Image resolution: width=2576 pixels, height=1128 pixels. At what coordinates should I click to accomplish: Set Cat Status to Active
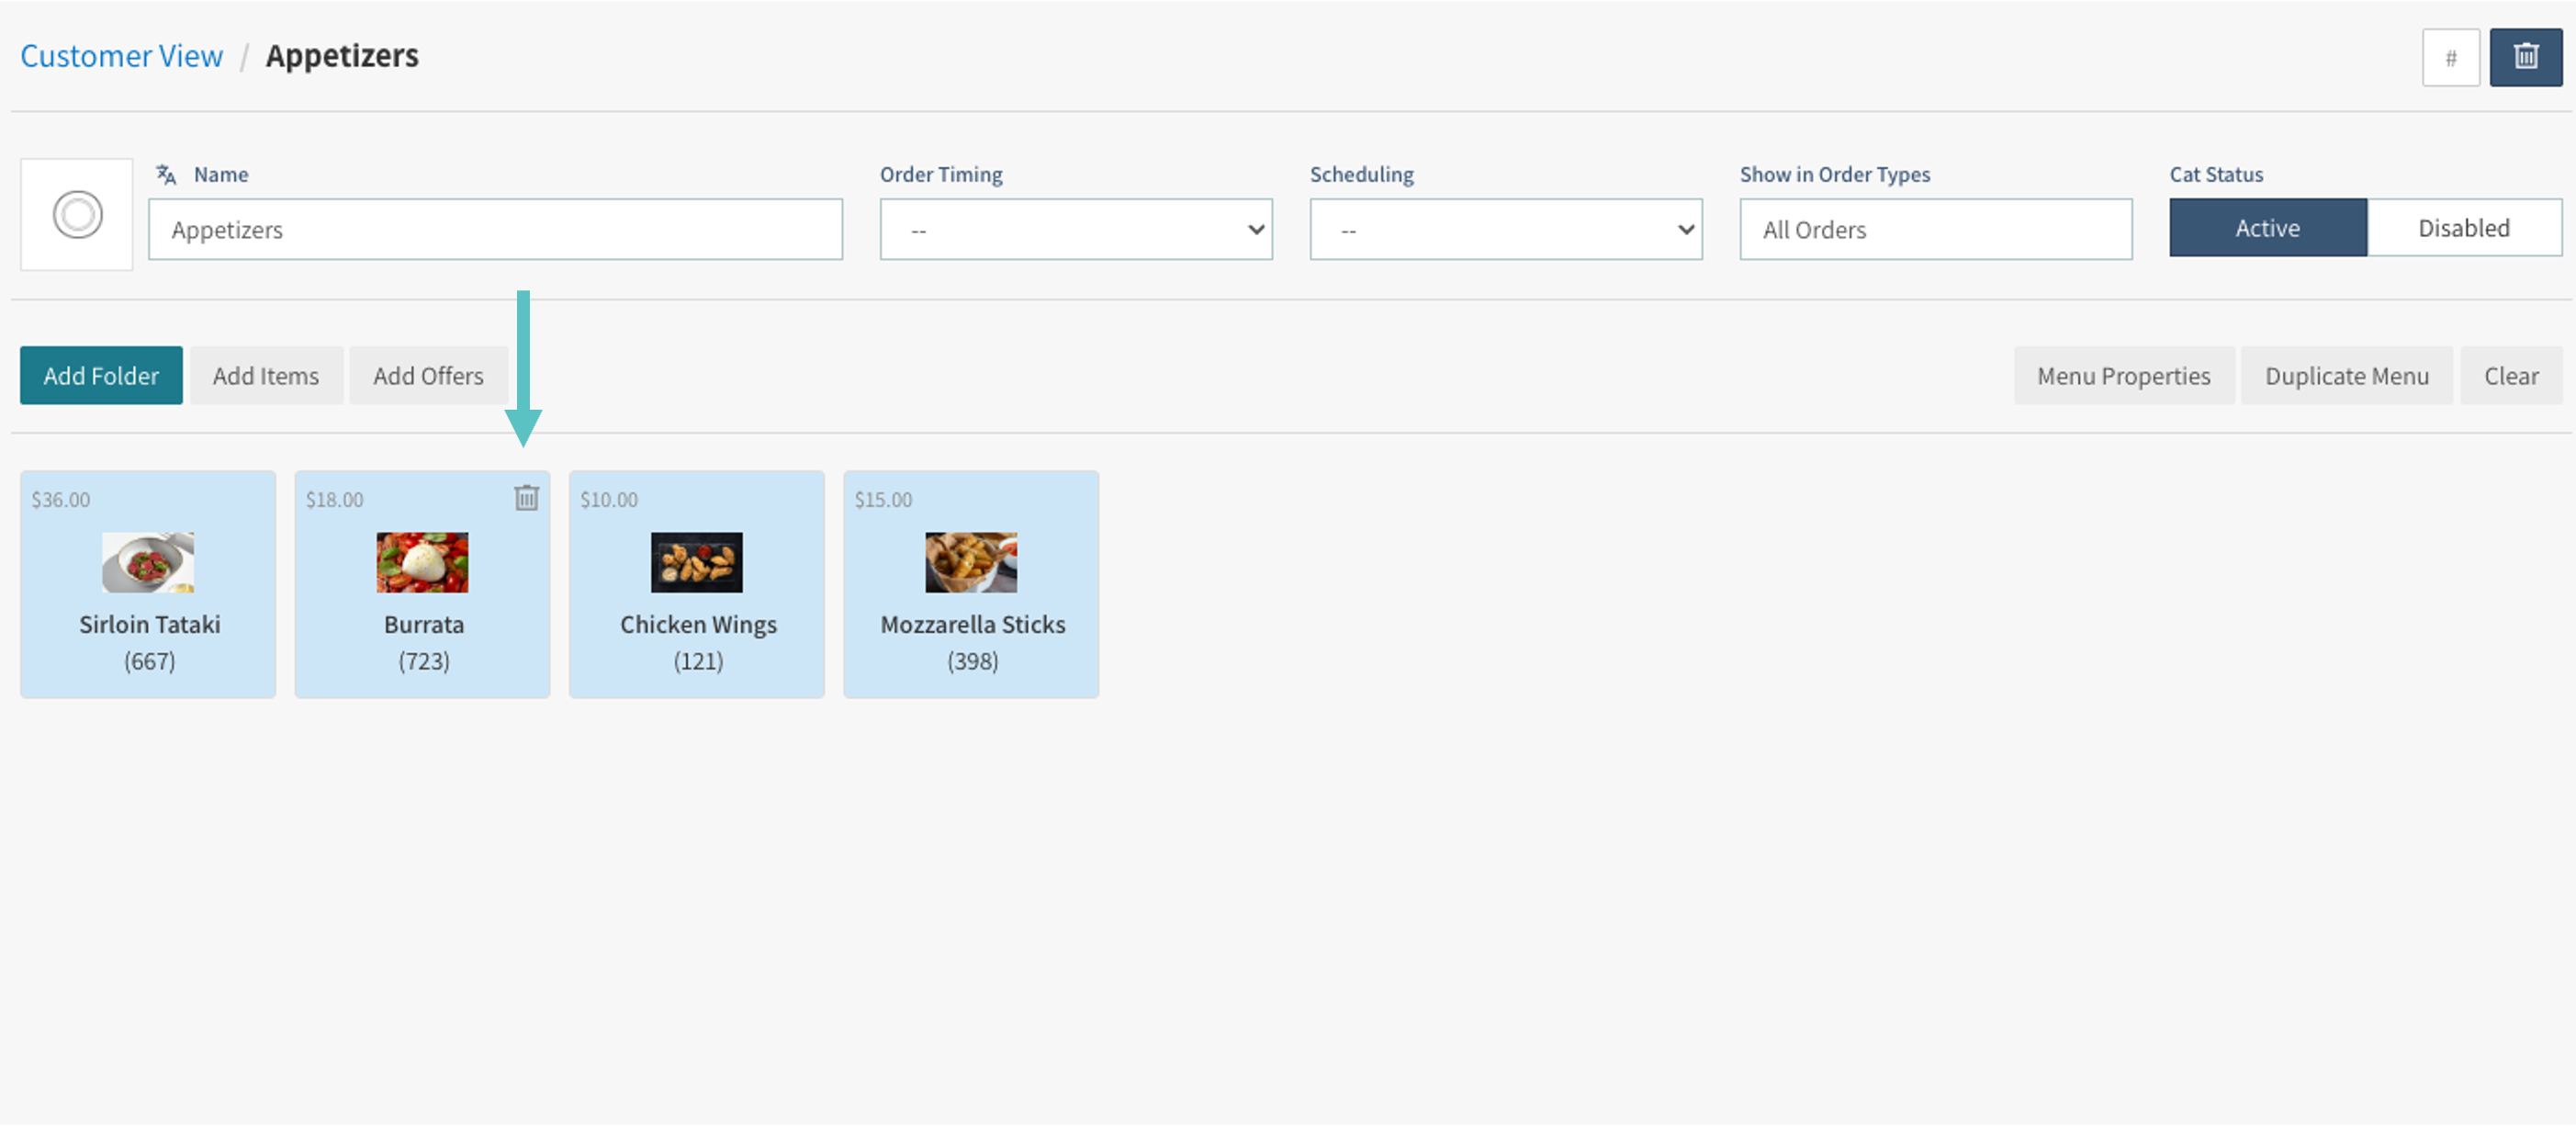pyautogui.click(x=2267, y=228)
